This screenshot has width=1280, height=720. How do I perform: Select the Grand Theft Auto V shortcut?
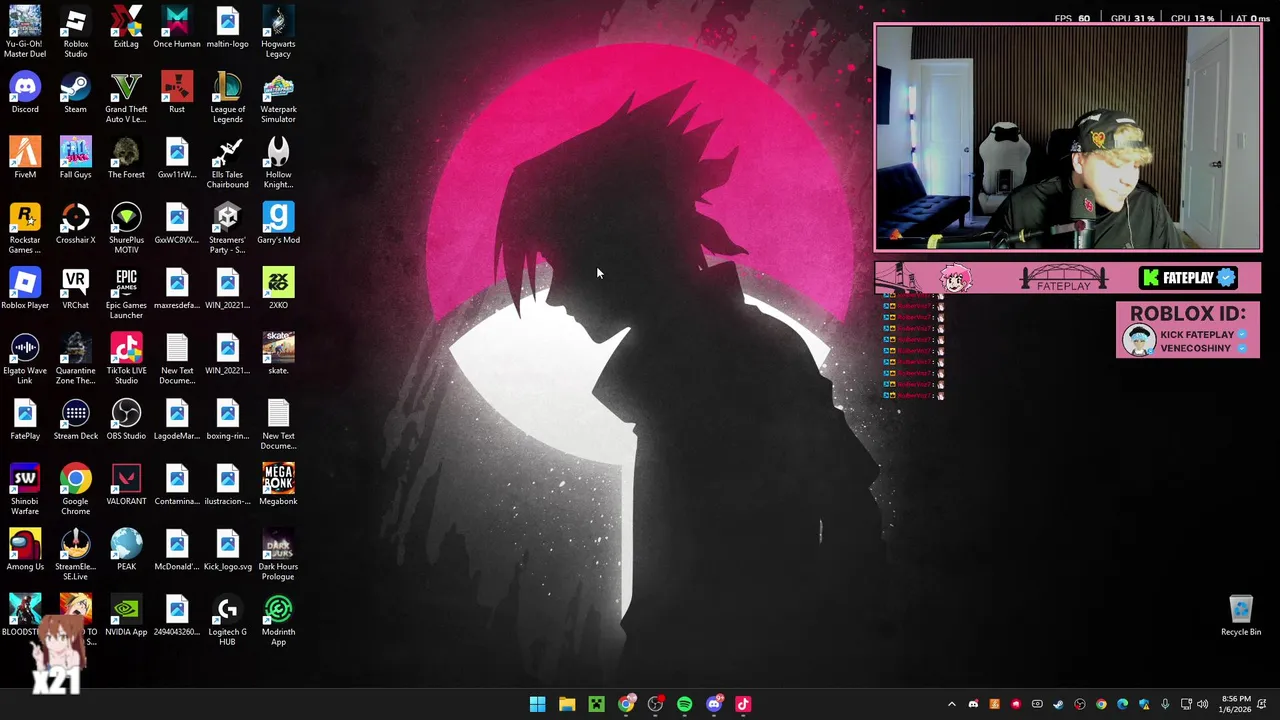pyautogui.click(x=126, y=97)
